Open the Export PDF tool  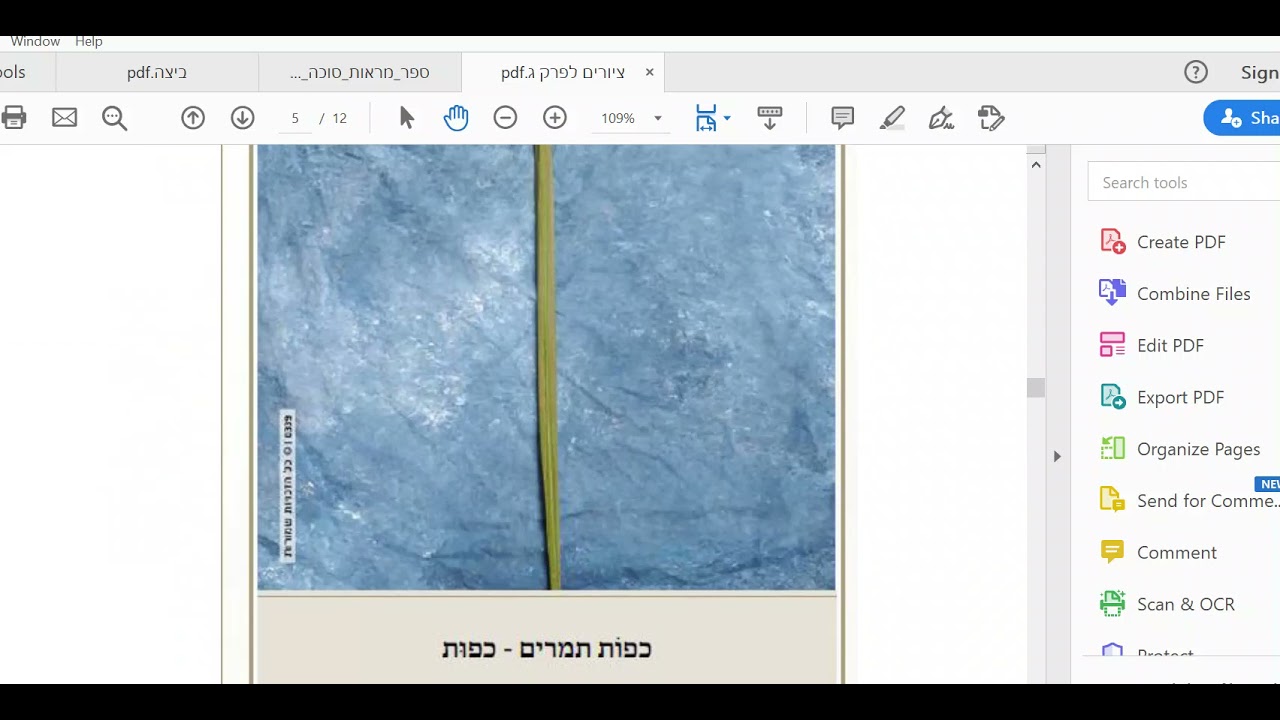click(1162, 397)
